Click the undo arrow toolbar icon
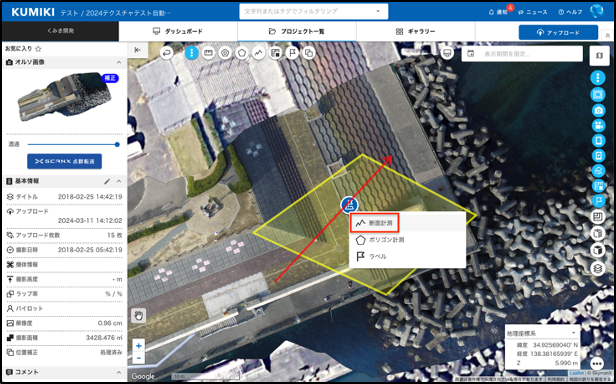Screen dimensions: 616x384 [x=167, y=53]
